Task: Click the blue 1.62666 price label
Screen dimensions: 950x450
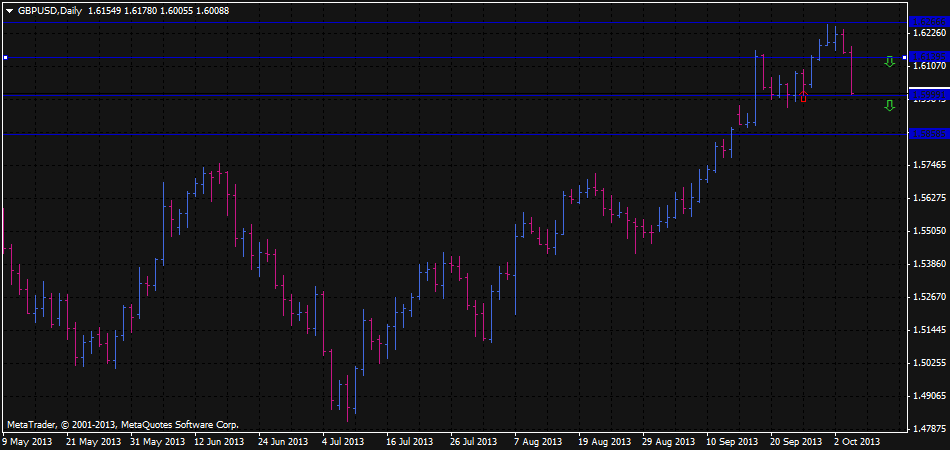Action: click(x=929, y=21)
